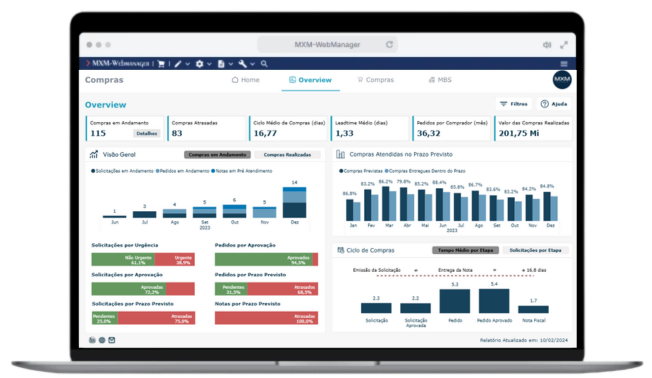The height and width of the screenshot is (378, 652).
Task: Expand the wrench tools dropdown arrow
Action: tap(252, 64)
